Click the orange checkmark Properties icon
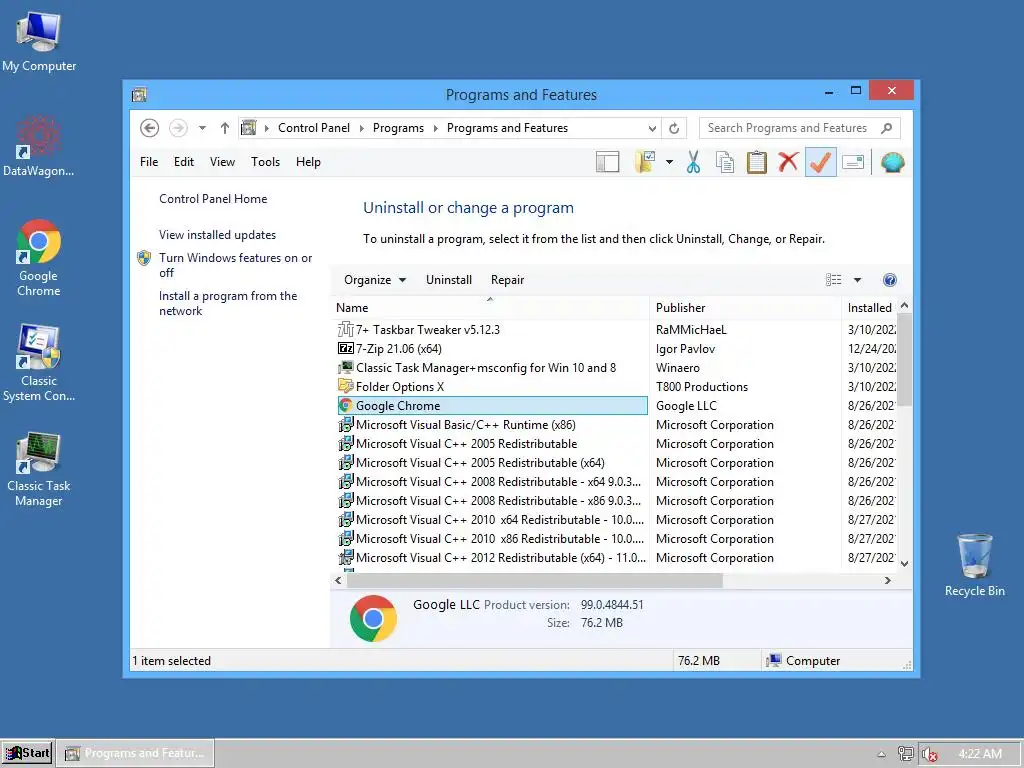 pos(820,162)
